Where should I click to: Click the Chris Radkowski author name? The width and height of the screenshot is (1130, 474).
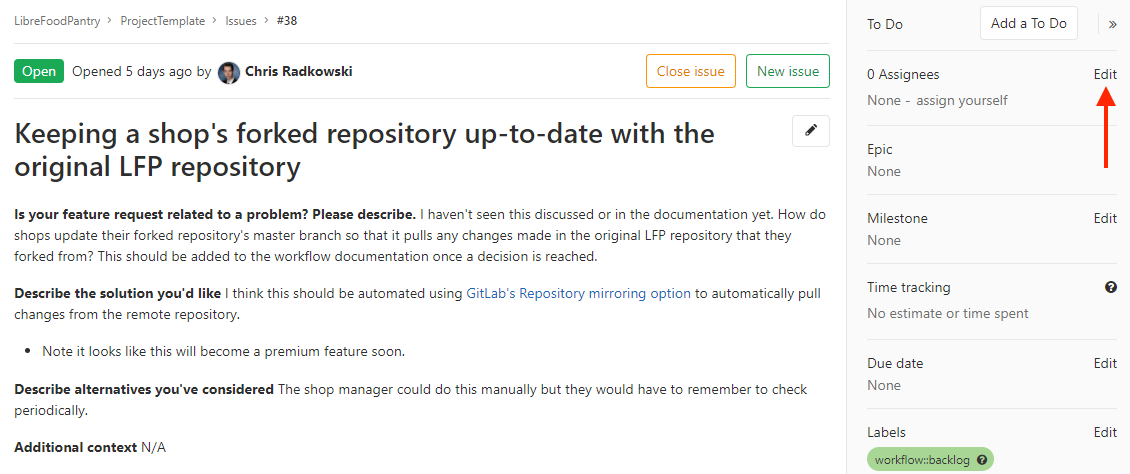pos(298,71)
